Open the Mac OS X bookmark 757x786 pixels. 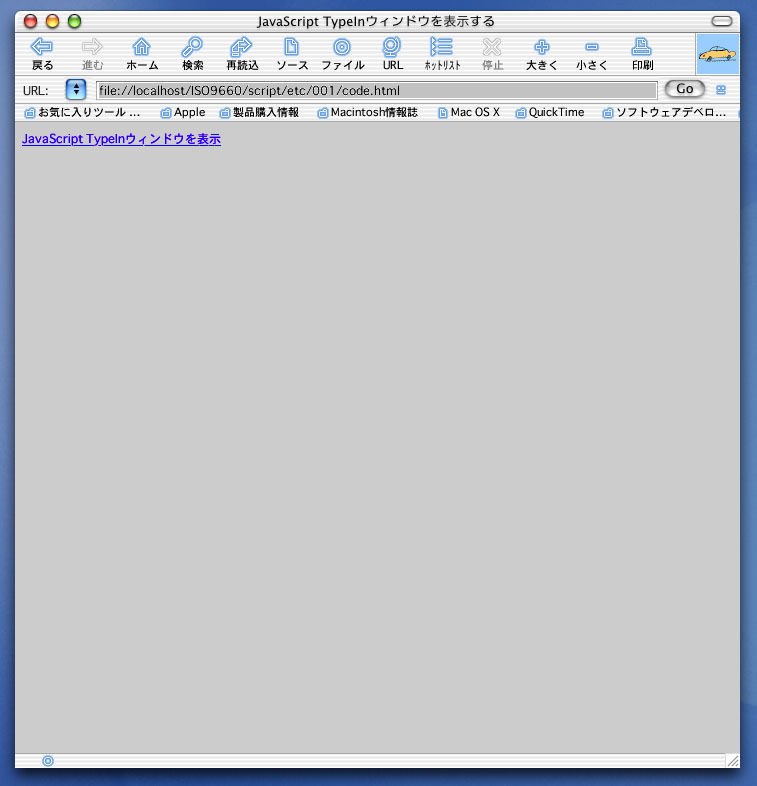tap(469, 112)
